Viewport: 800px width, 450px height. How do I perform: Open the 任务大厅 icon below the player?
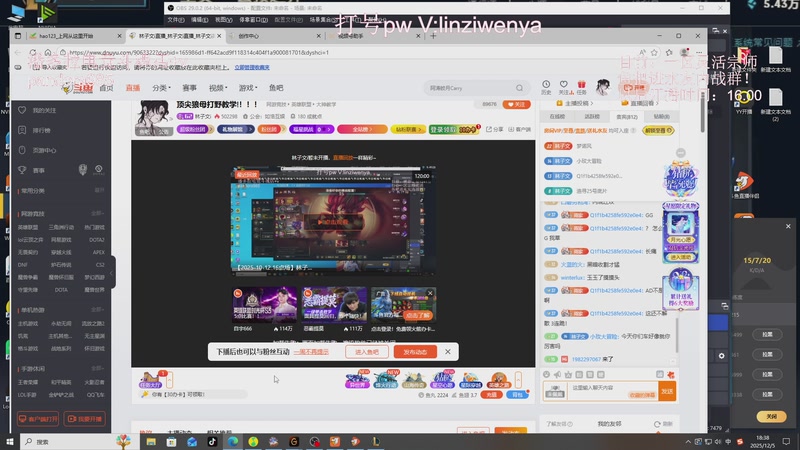tap(151, 379)
